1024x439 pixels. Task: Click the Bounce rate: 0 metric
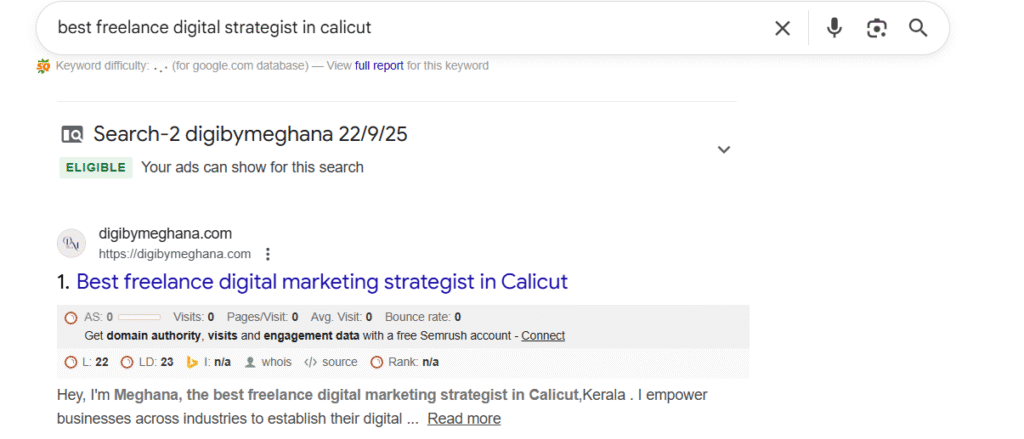pyautogui.click(x=423, y=317)
